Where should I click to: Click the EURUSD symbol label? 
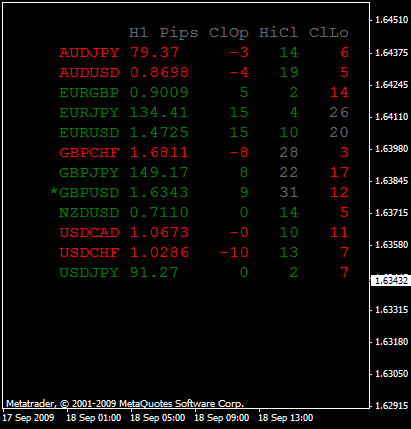pos(89,133)
